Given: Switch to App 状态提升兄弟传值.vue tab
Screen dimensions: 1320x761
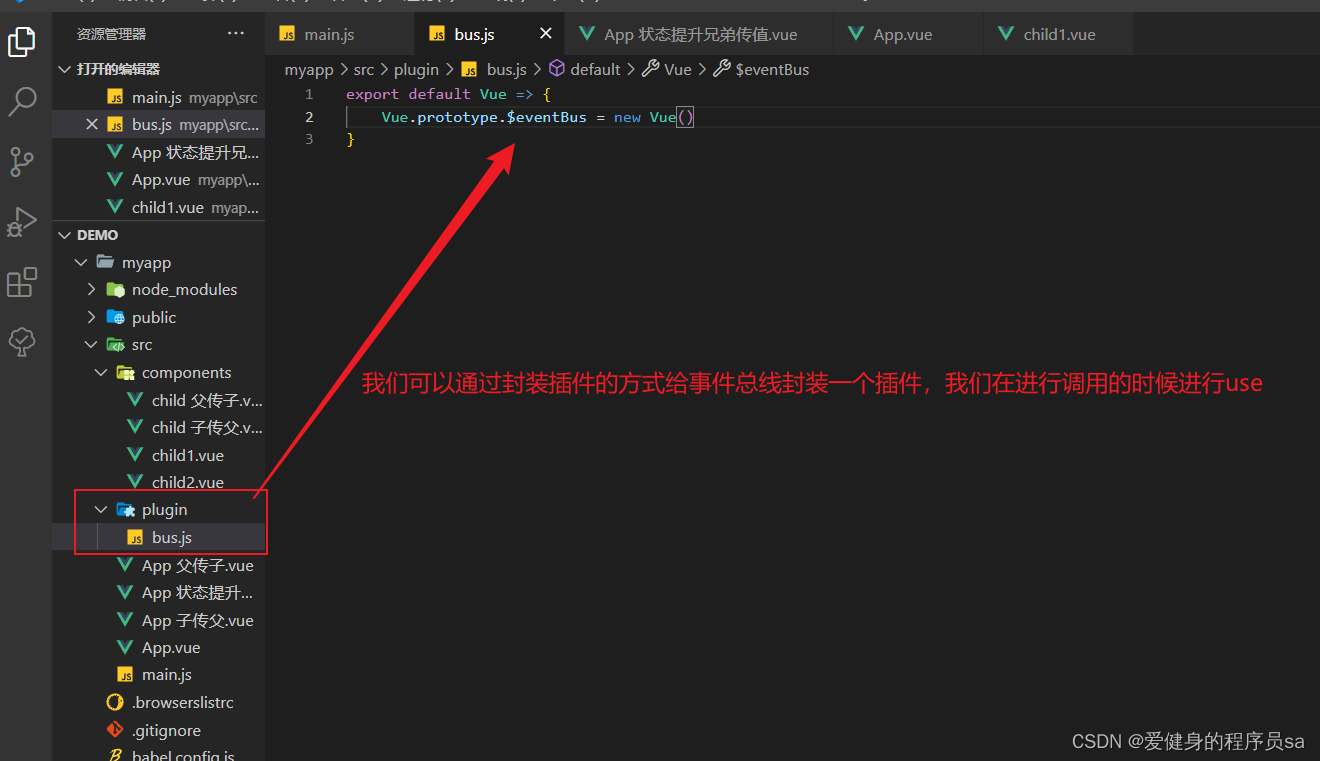Looking at the screenshot, I should (700, 34).
